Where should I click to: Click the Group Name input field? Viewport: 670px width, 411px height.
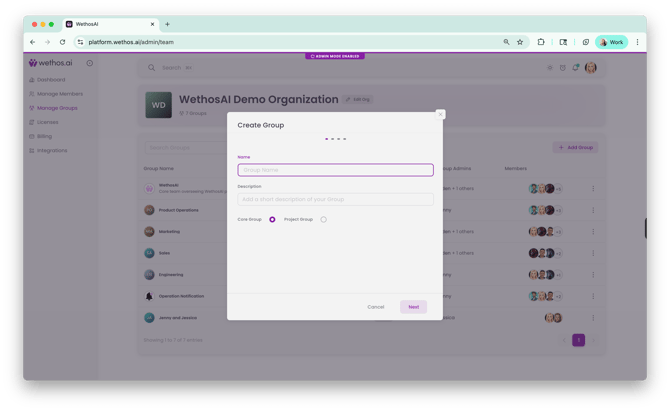[335, 170]
